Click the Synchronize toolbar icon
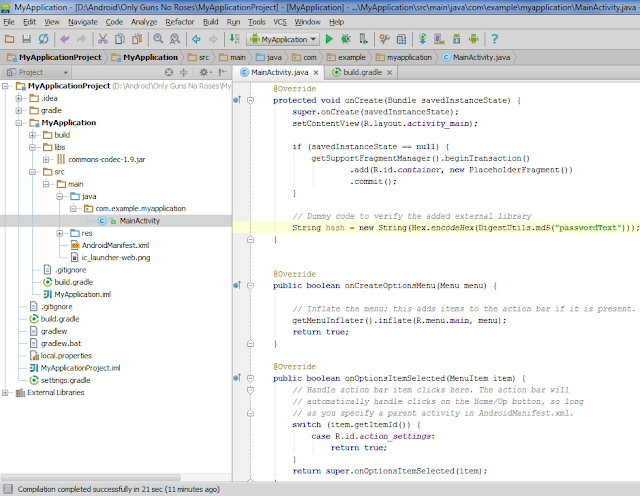This screenshot has height=496, width=640. pos(43,39)
